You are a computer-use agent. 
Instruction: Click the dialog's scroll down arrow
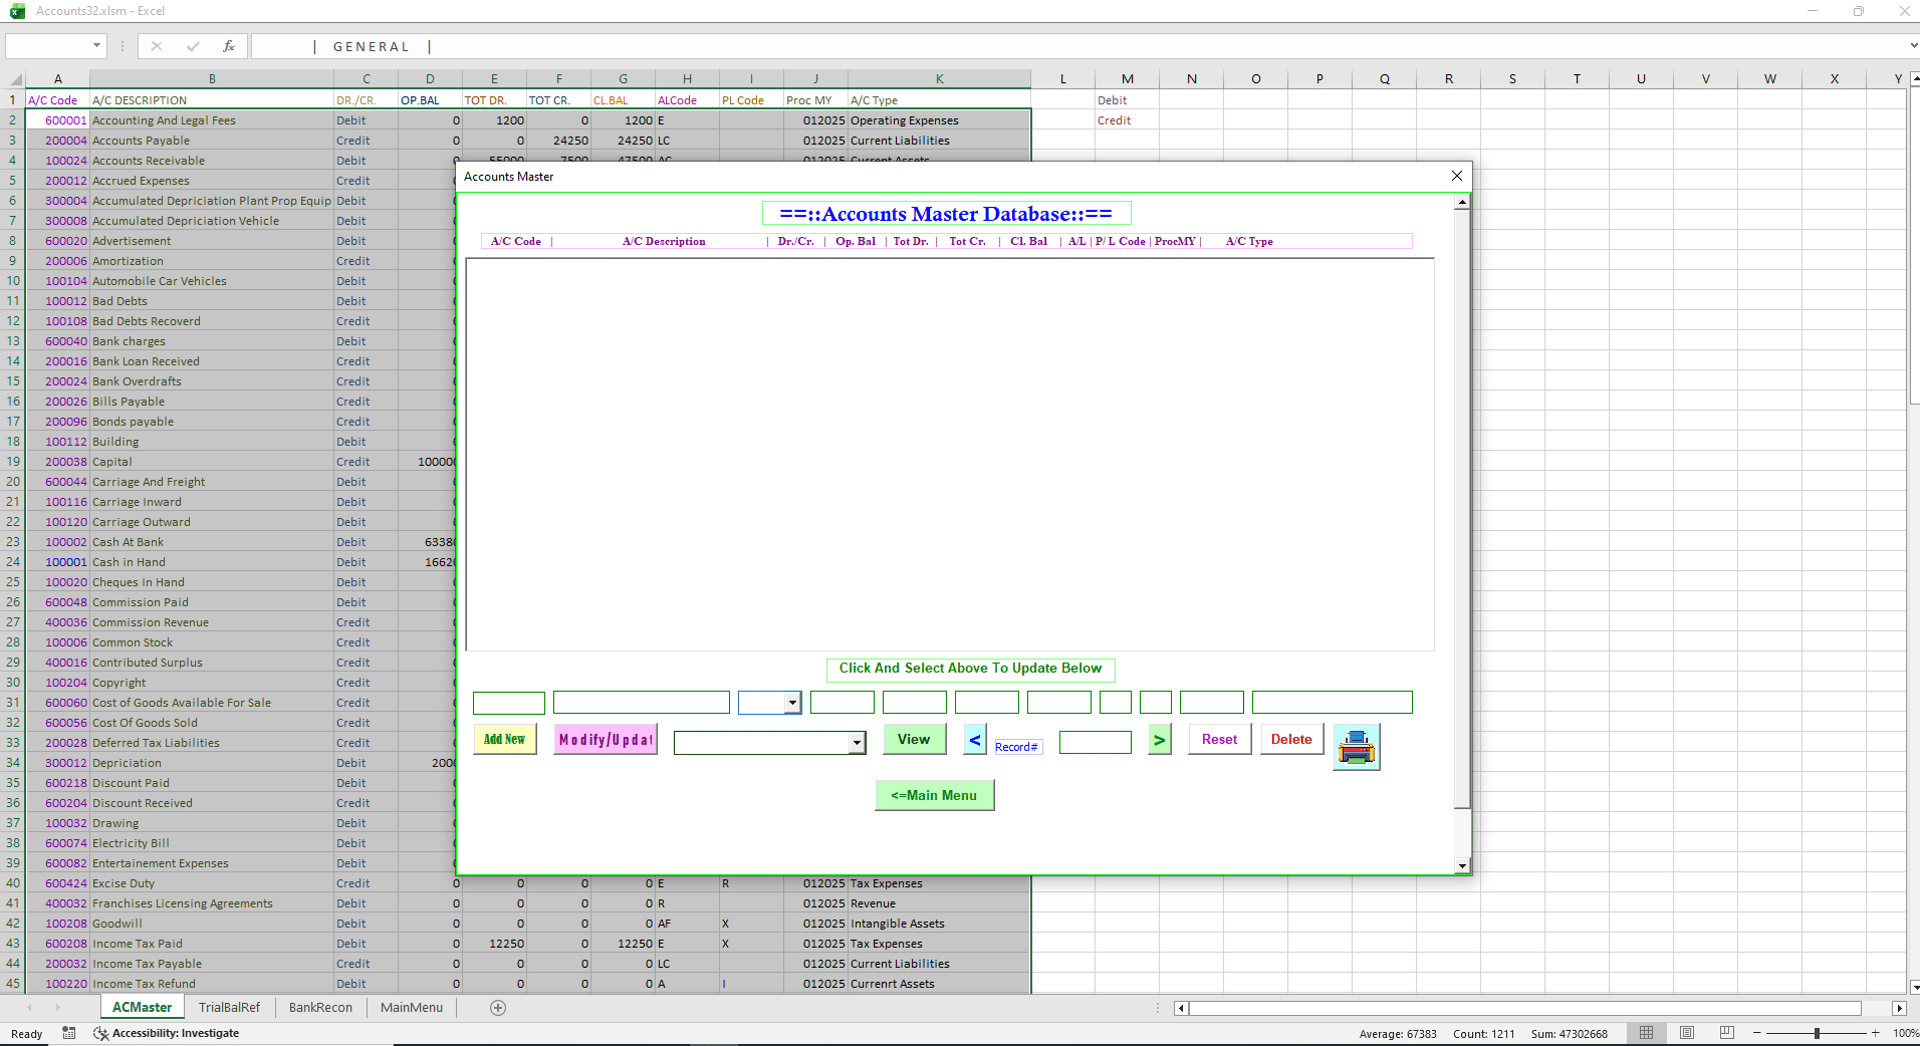pyautogui.click(x=1462, y=866)
